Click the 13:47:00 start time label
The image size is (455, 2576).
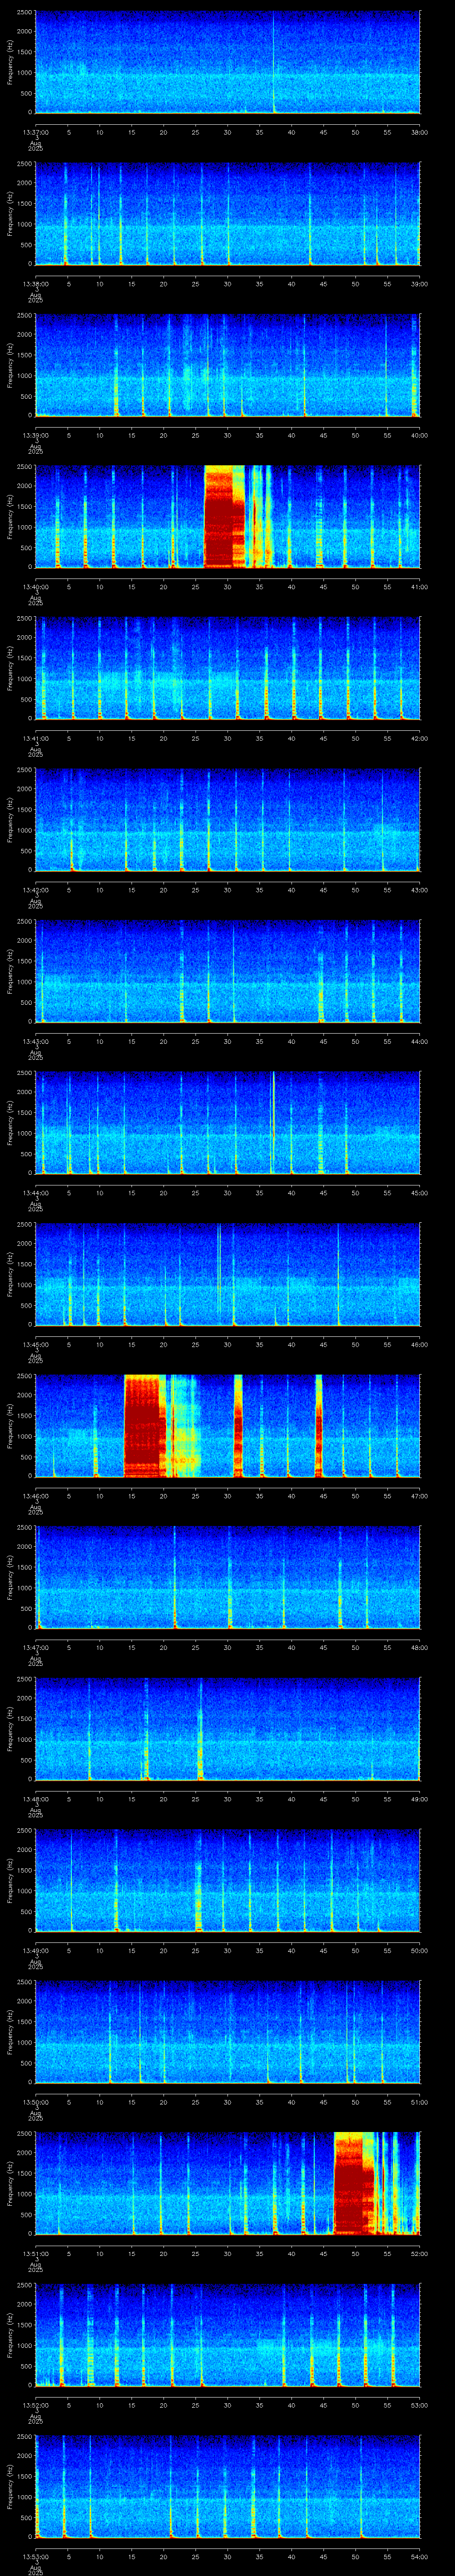(36, 1647)
